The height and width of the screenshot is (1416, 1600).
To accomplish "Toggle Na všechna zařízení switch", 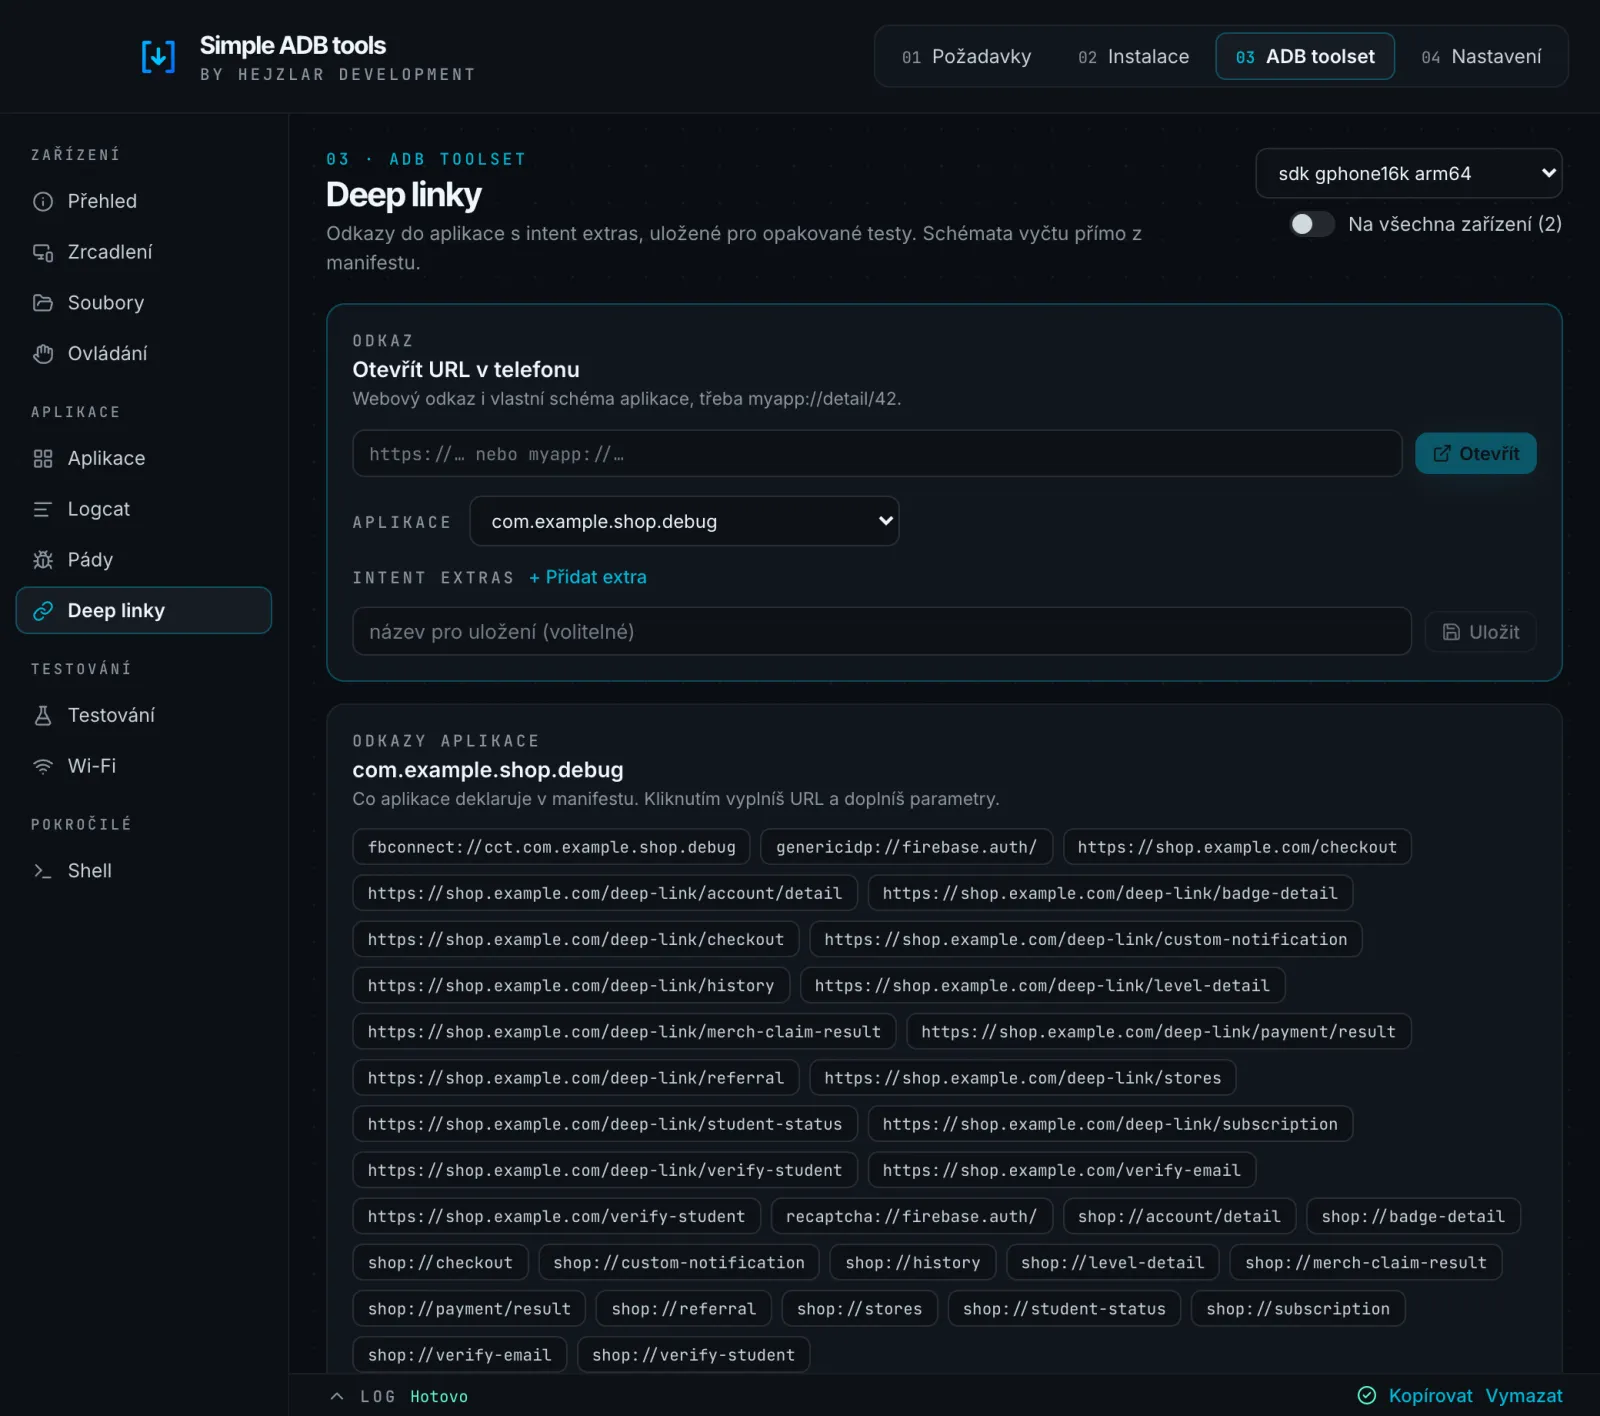I will point(1312,224).
